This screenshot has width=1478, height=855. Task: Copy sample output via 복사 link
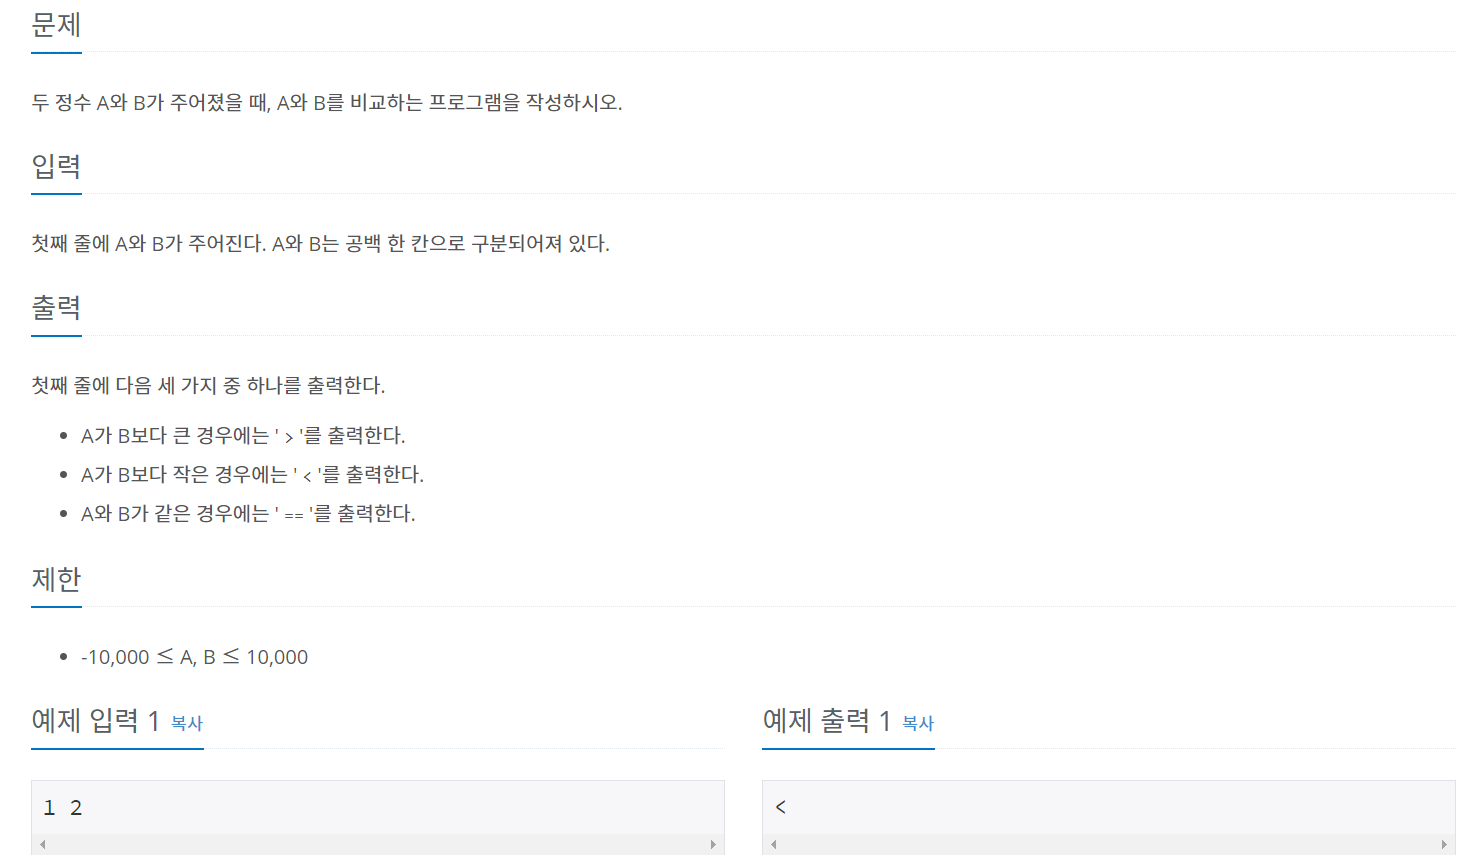pos(918,723)
